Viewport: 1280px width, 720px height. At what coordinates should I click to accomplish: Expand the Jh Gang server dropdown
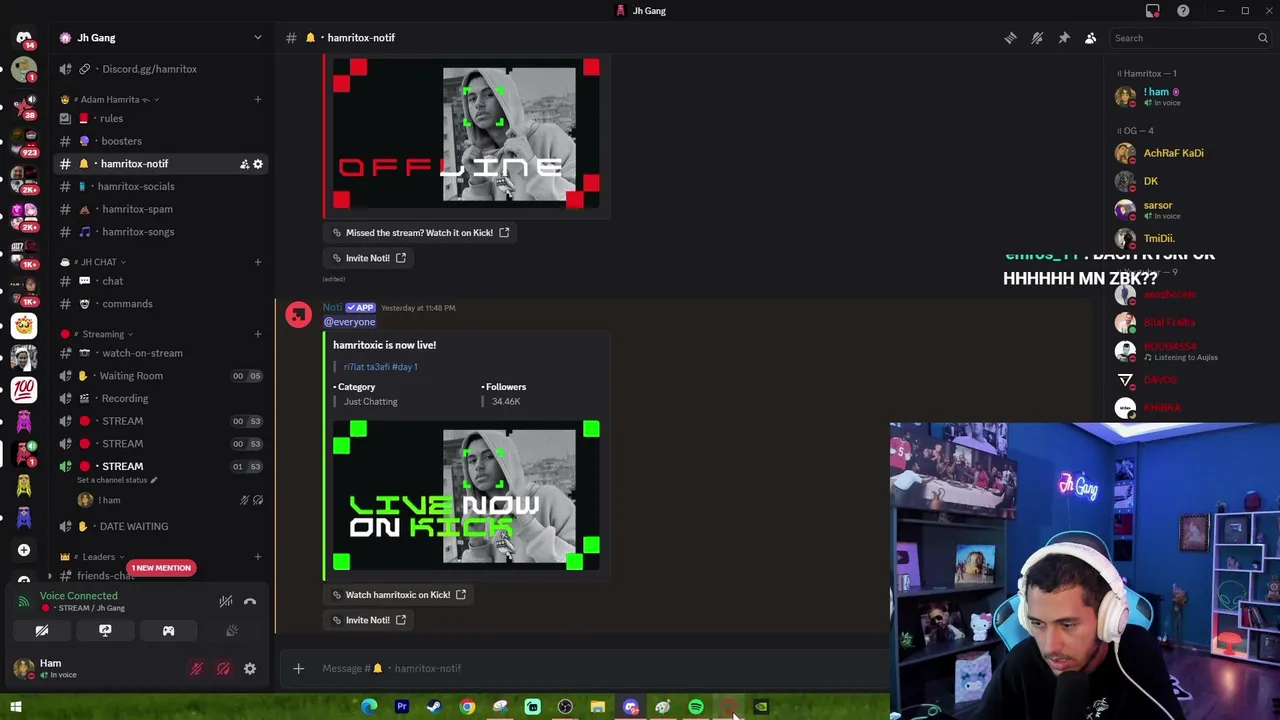(257, 38)
